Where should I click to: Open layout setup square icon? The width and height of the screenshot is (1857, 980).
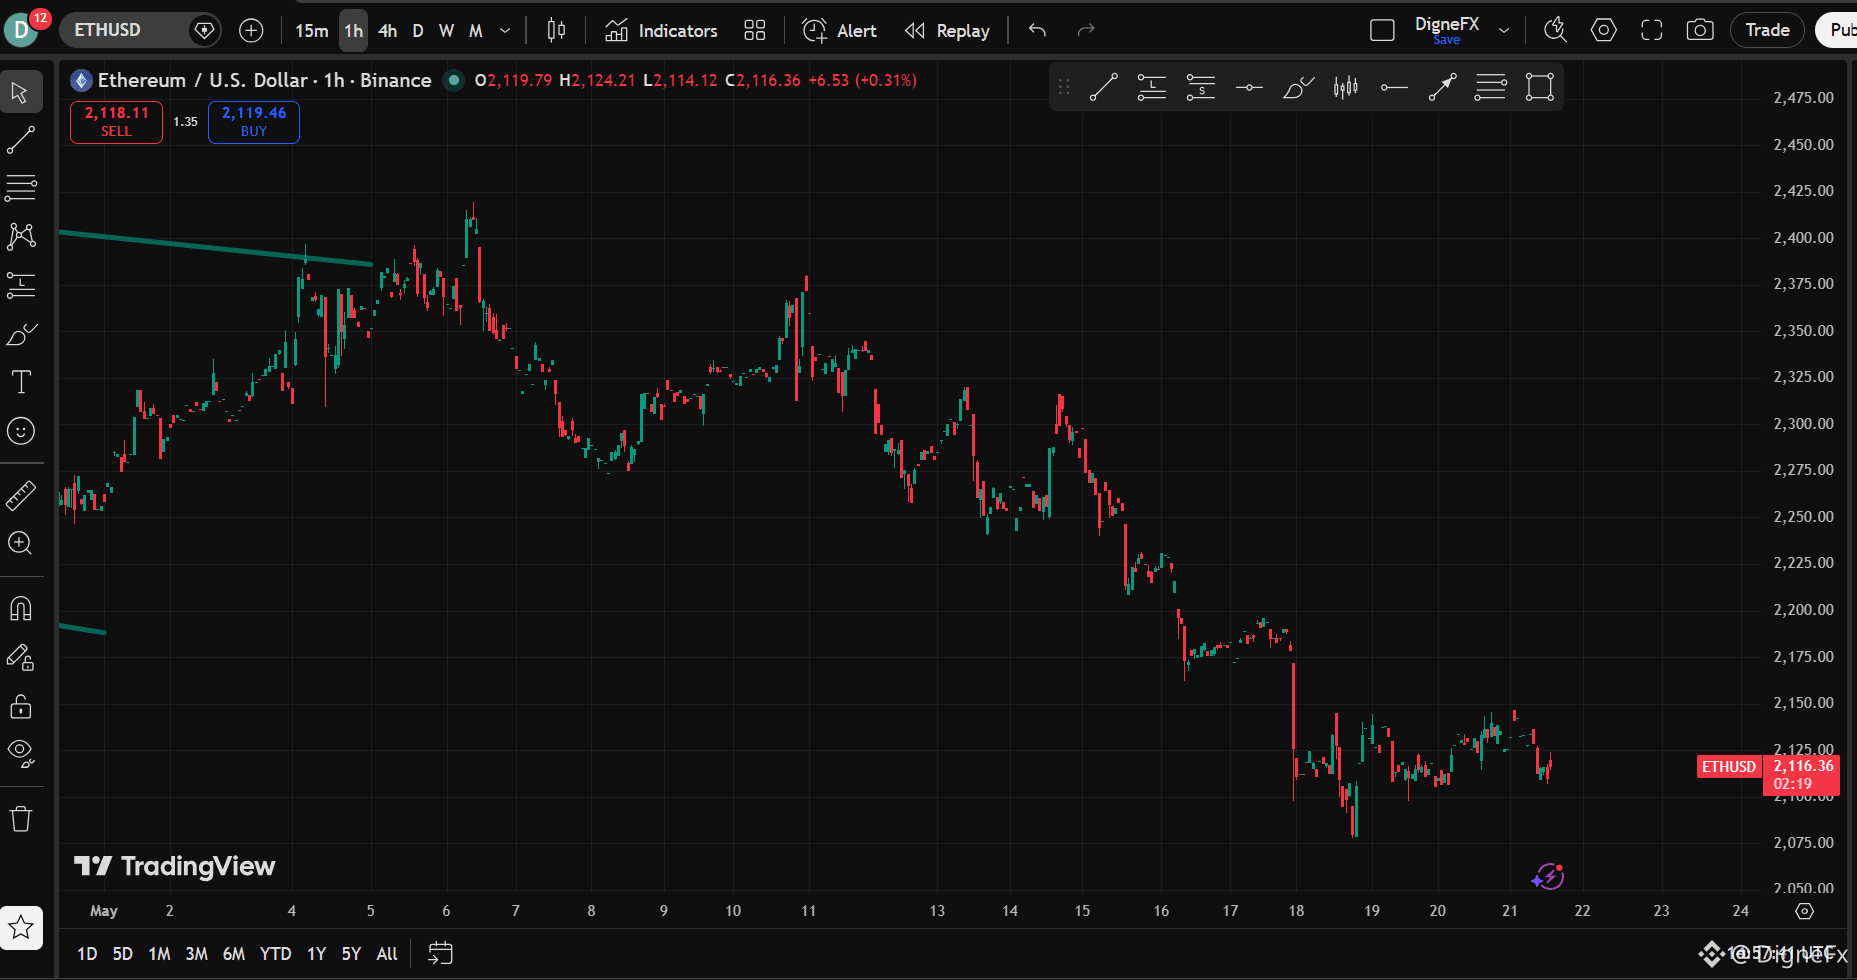click(x=1382, y=31)
